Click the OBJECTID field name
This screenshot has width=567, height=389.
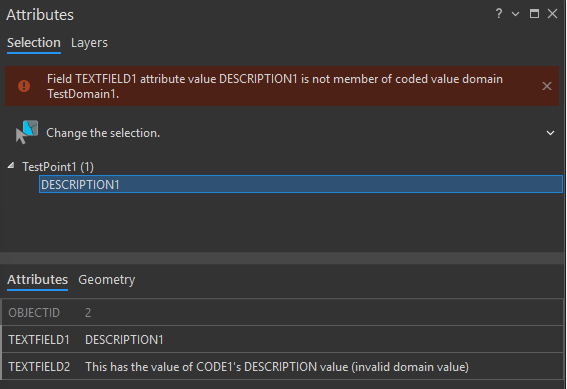(34, 313)
